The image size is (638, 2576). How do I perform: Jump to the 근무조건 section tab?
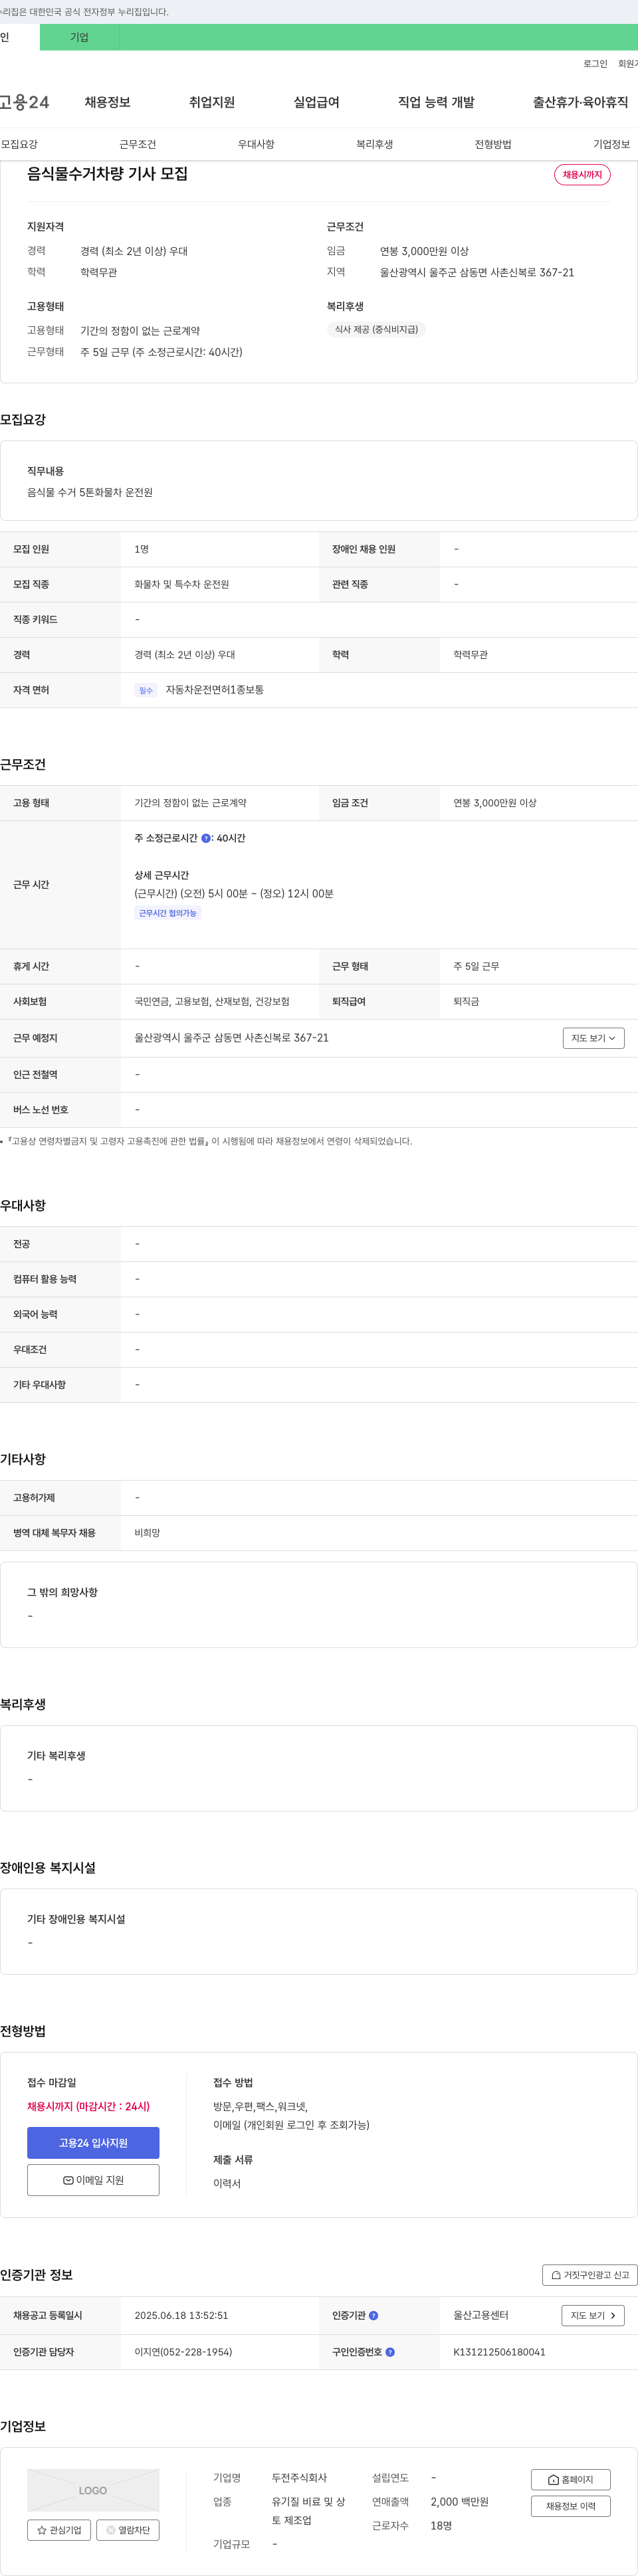tap(137, 144)
